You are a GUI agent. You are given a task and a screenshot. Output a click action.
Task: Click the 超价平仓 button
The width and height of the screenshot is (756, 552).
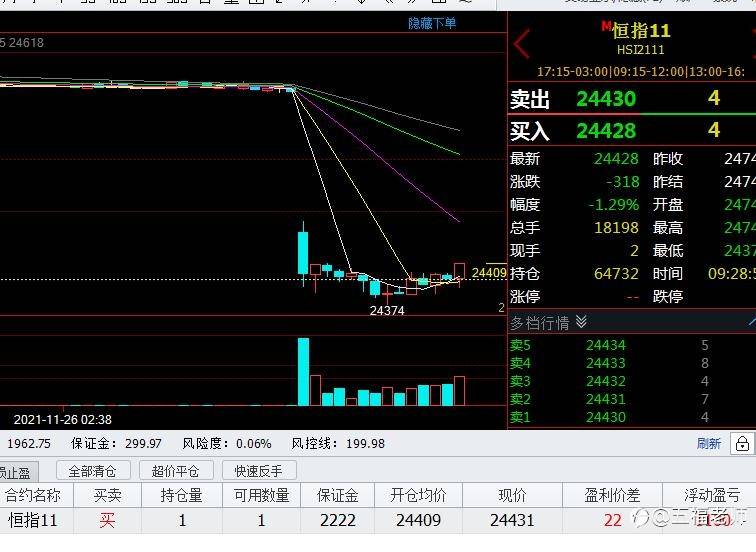pyautogui.click(x=176, y=471)
